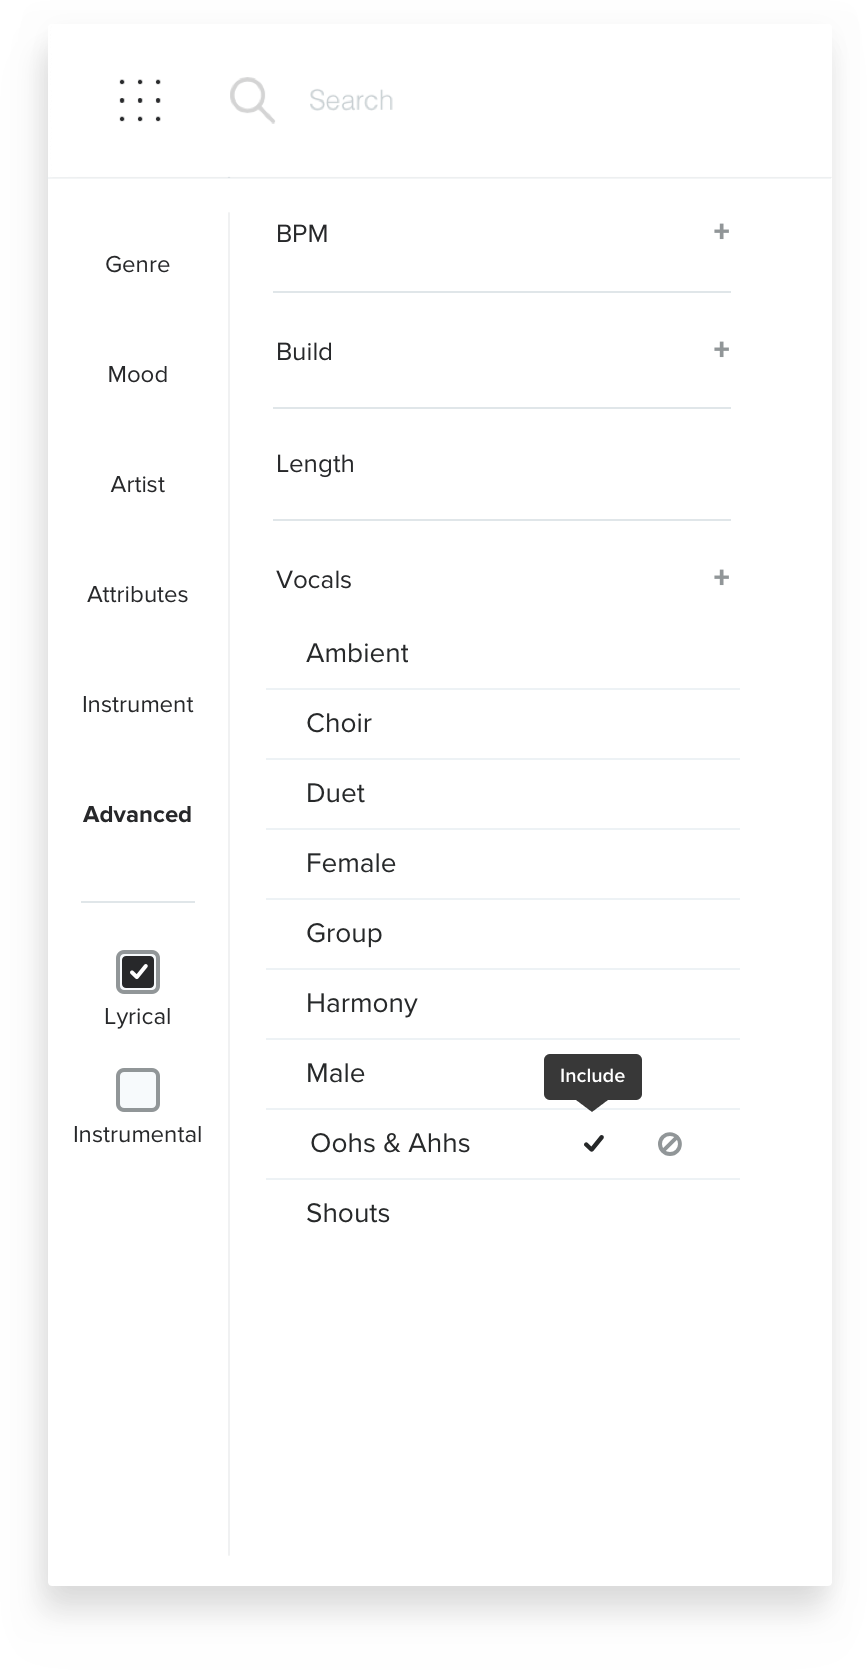
Task: Pick the Female vocal type
Action: [x=351, y=863]
